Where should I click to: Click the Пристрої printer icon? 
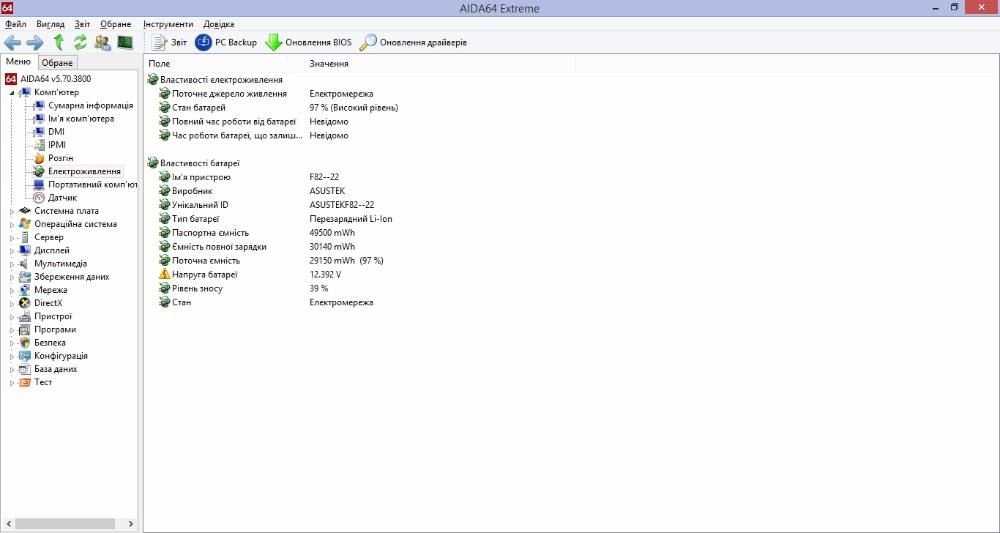[x=25, y=316]
